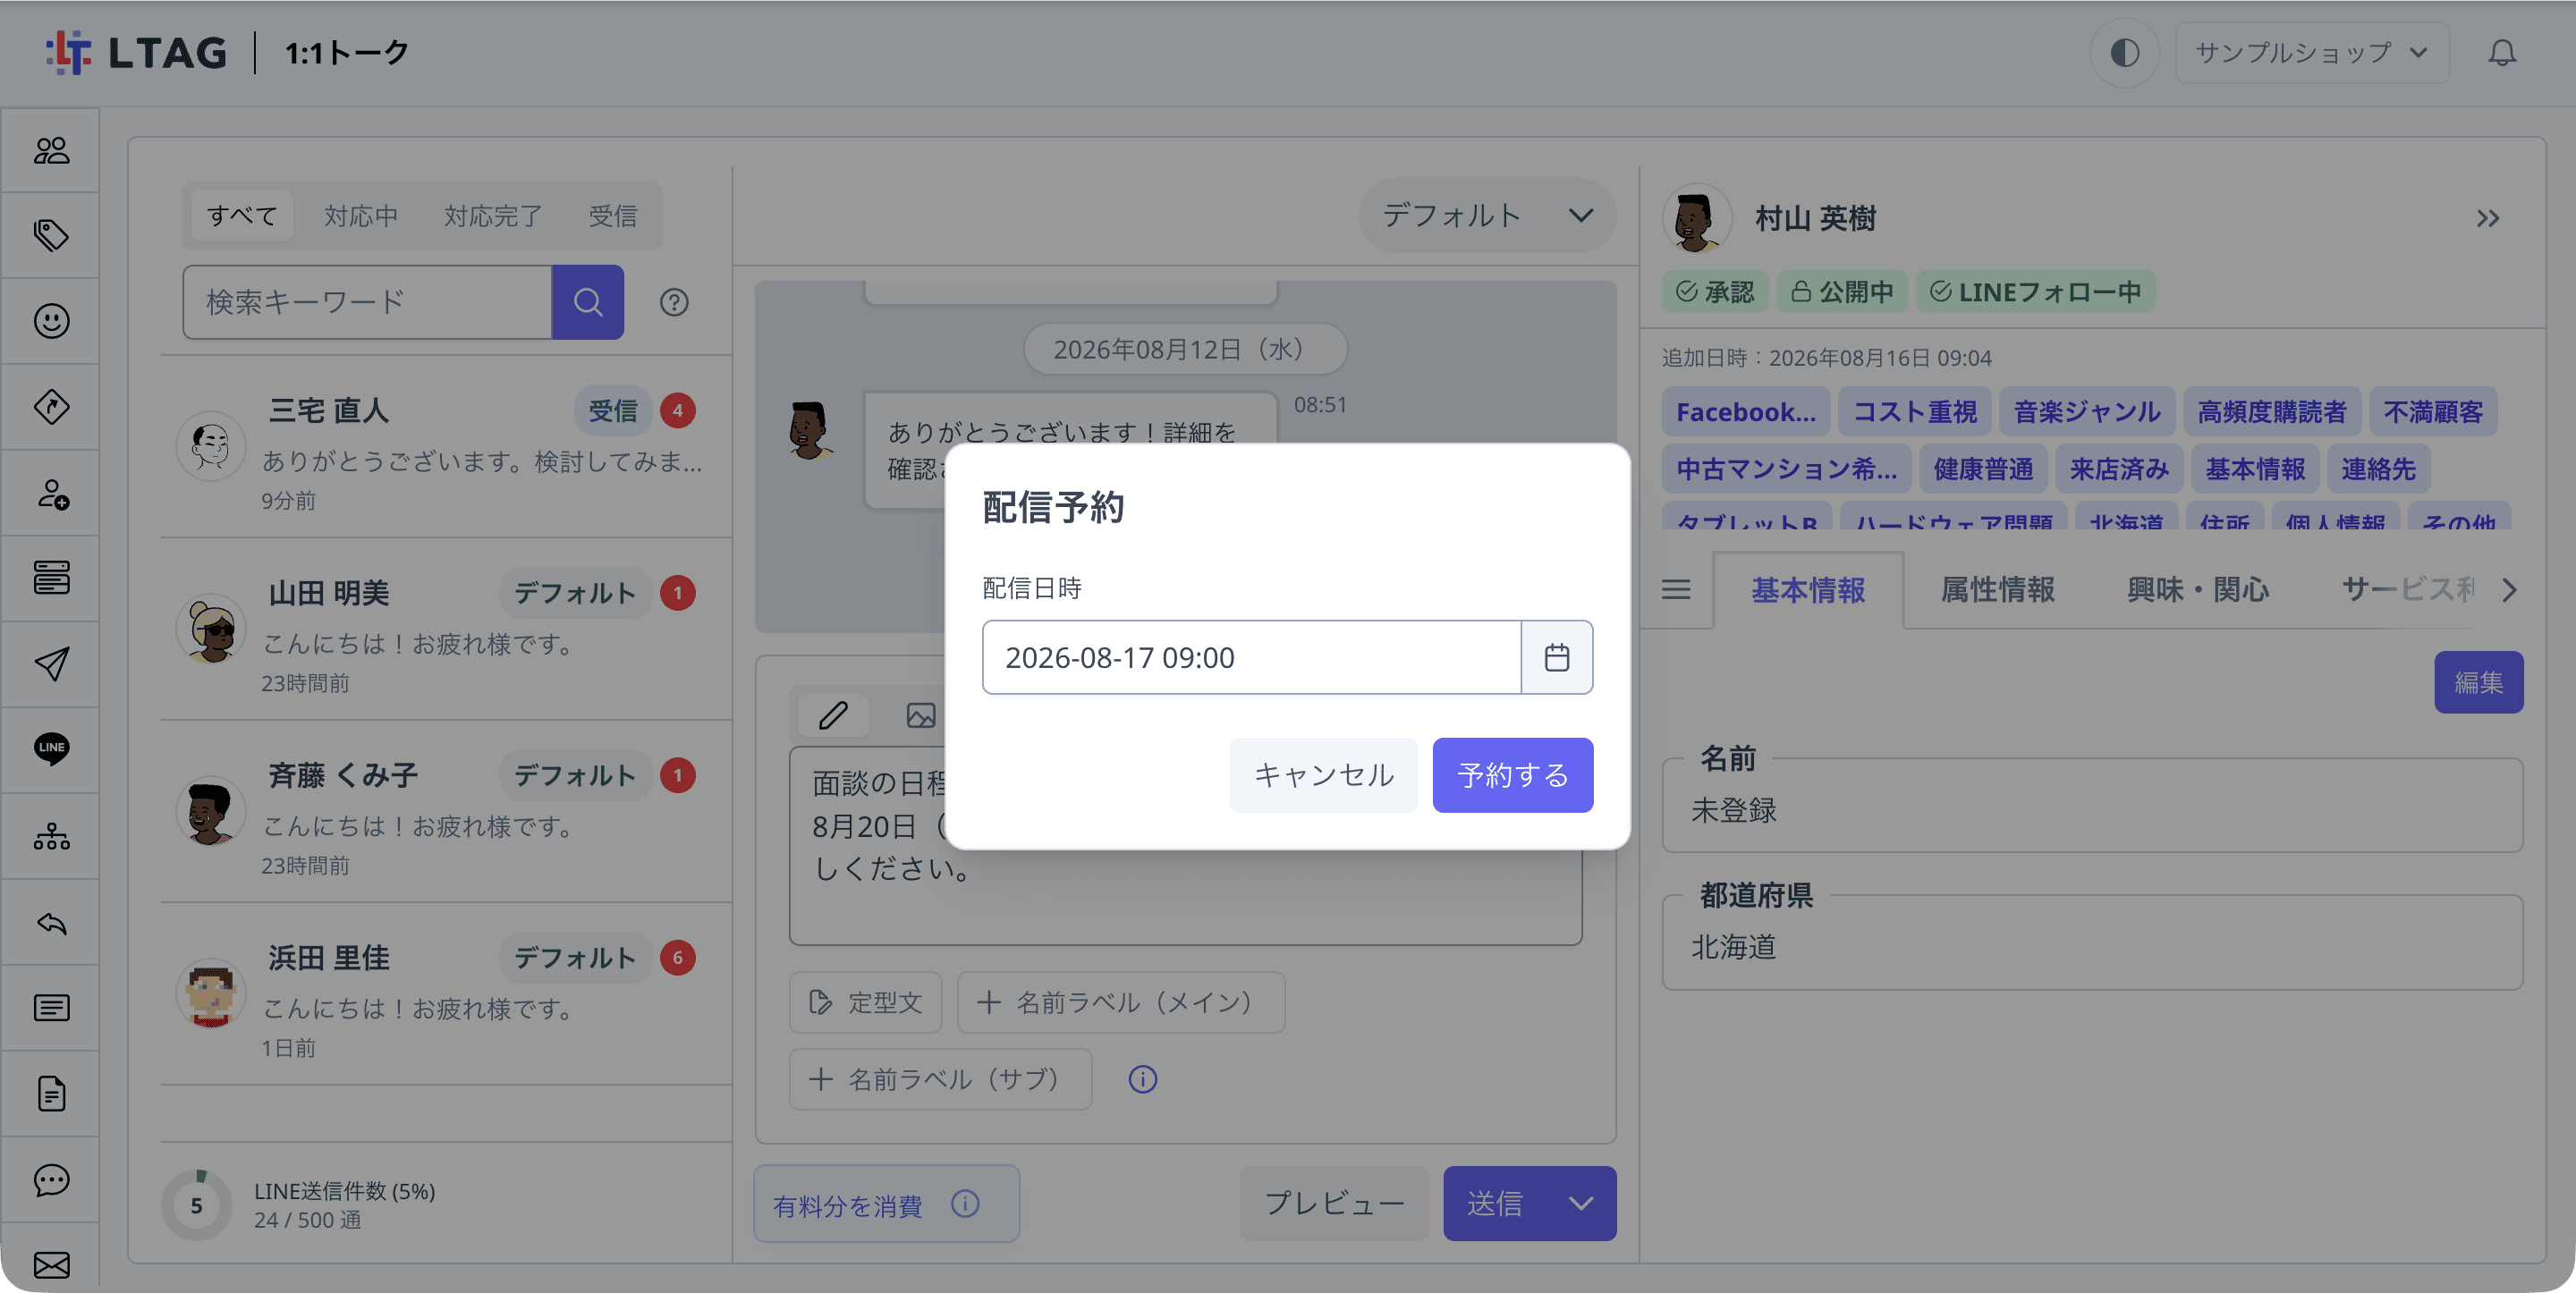This screenshot has width=2576, height=1293.
Task: Switch to the 属性情報 tab
Action: click(x=1998, y=590)
